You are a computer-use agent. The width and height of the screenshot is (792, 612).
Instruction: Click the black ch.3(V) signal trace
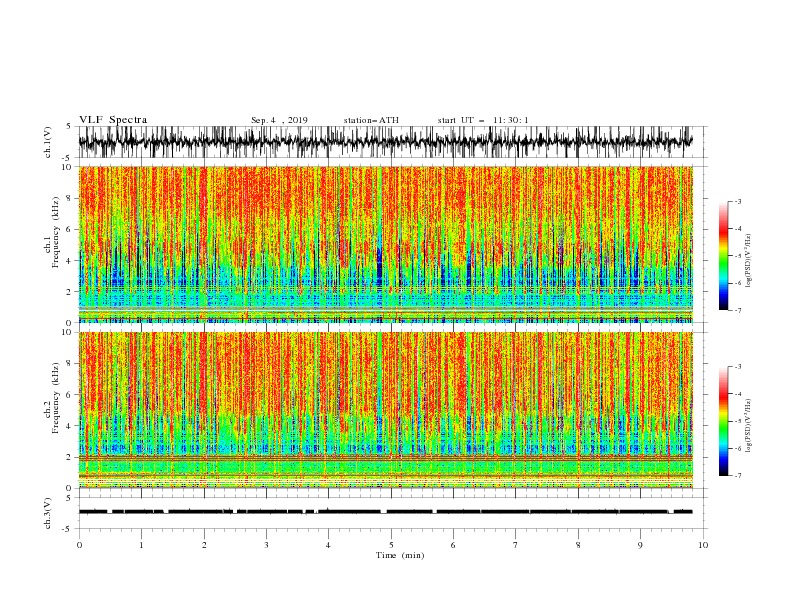[385, 512]
